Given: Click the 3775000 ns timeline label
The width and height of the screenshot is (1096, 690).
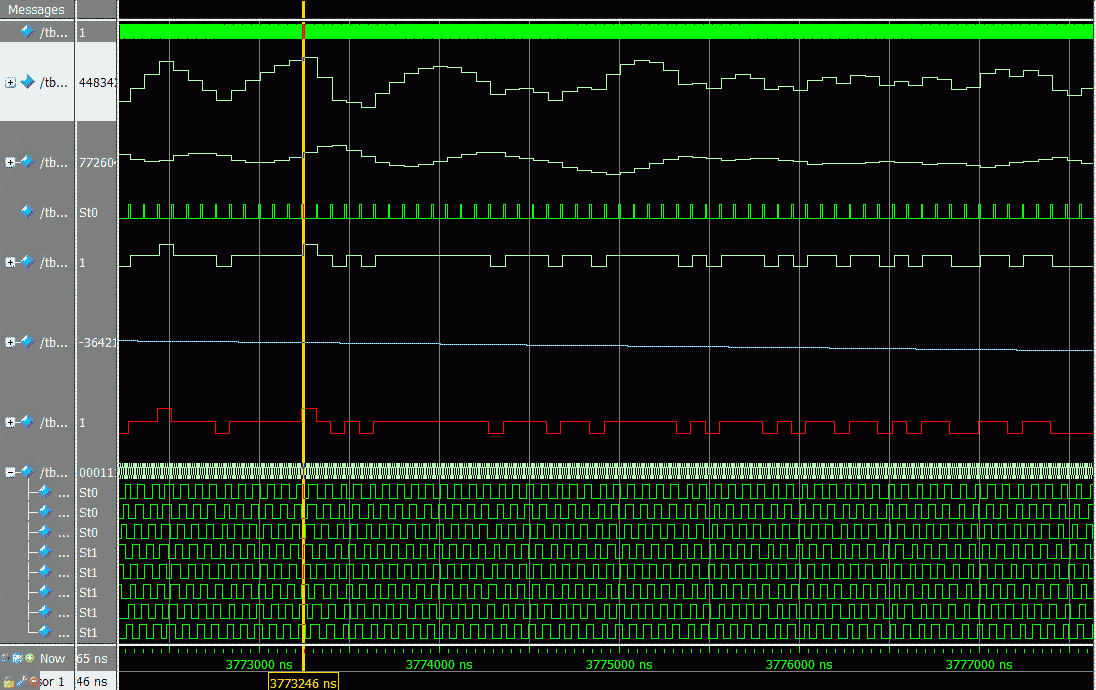Looking at the screenshot, I should (x=619, y=664).
